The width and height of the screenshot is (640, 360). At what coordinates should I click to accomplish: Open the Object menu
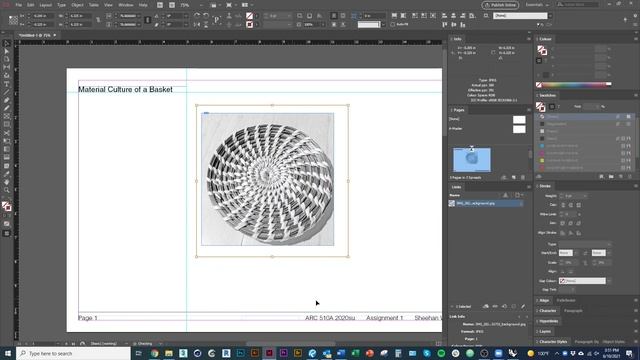(x=77, y=5)
